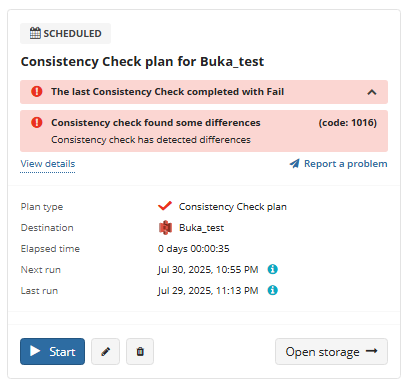408x385 pixels.
Task: Click the Next run date value
Action: coord(208,270)
